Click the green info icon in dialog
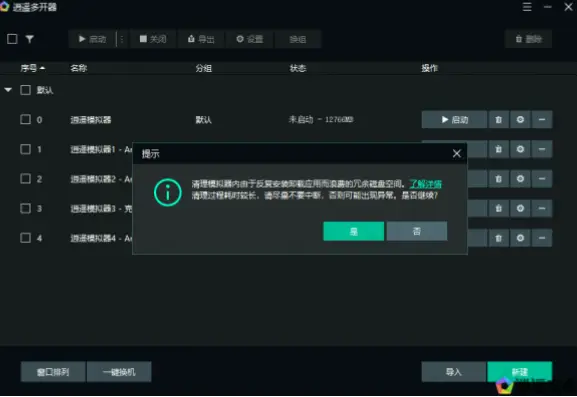The image size is (577, 397). click(168, 192)
